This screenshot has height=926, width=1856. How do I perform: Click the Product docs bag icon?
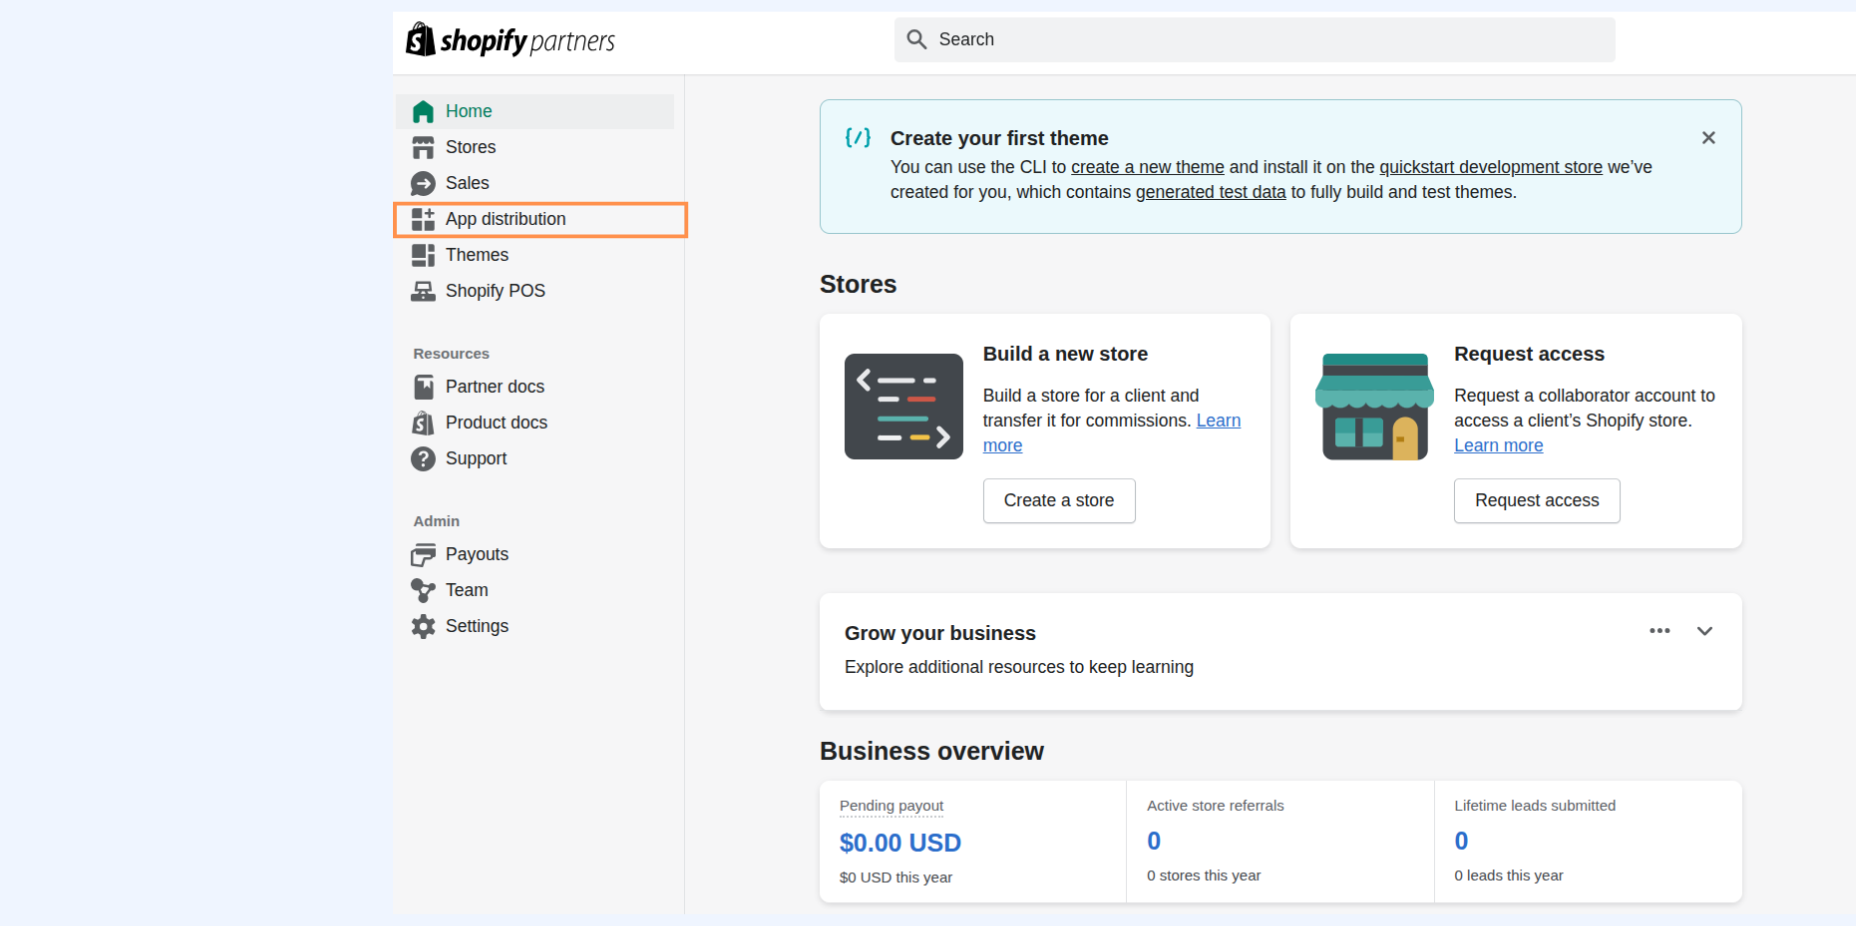(423, 423)
